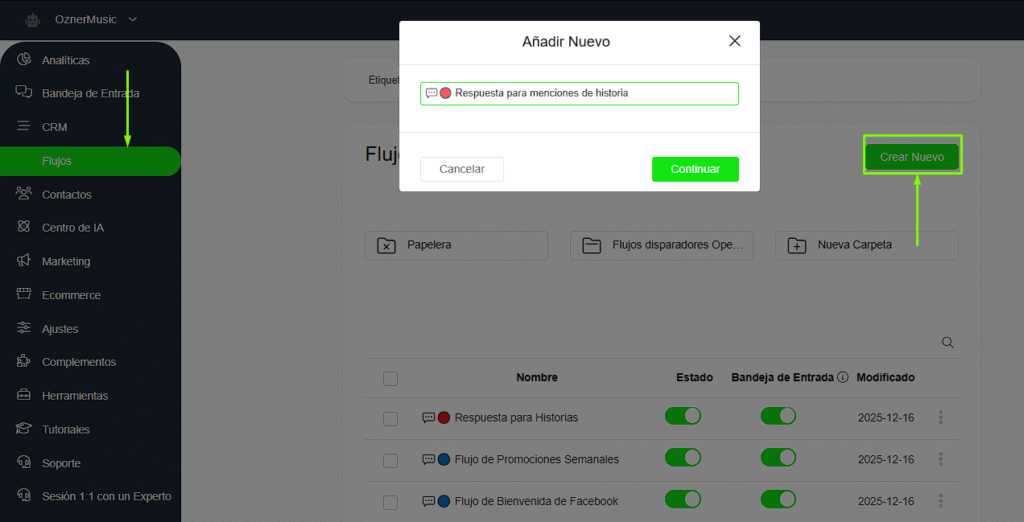
Task: Open options menu for Respuesta para Historias
Action: (940, 417)
